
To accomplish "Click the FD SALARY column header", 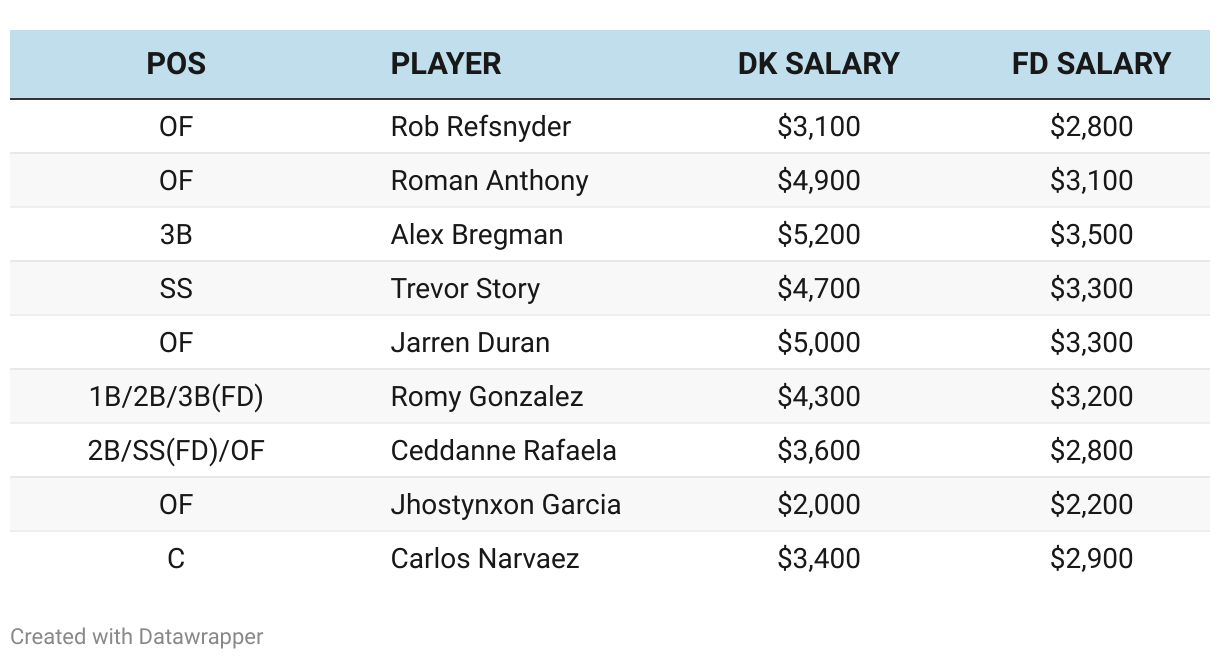I will (x=1092, y=64).
